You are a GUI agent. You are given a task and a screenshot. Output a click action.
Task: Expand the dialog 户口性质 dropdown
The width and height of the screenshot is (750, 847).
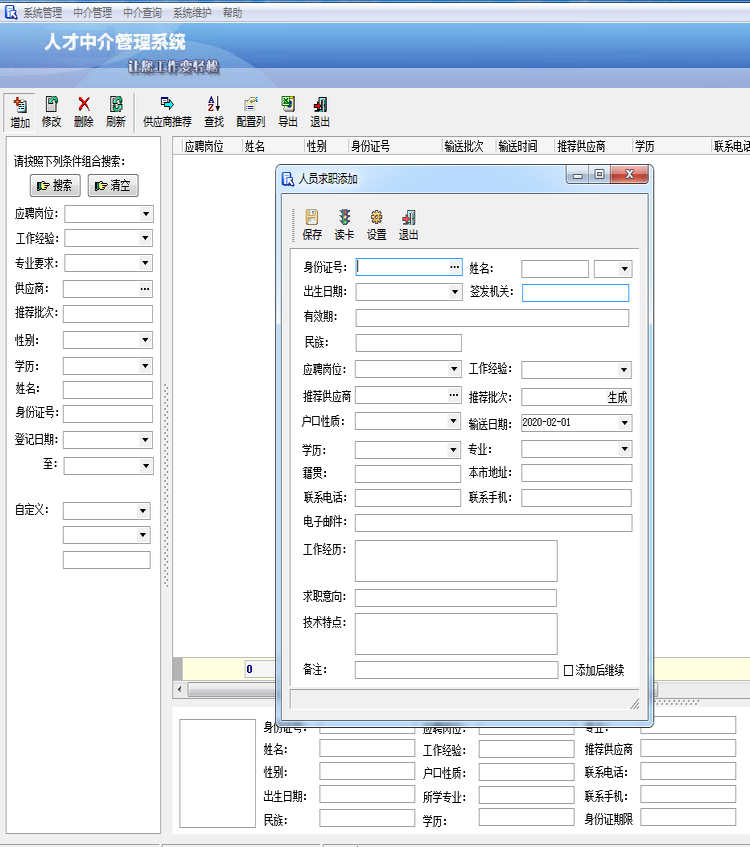pyautogui.click(x=454, y=421)
